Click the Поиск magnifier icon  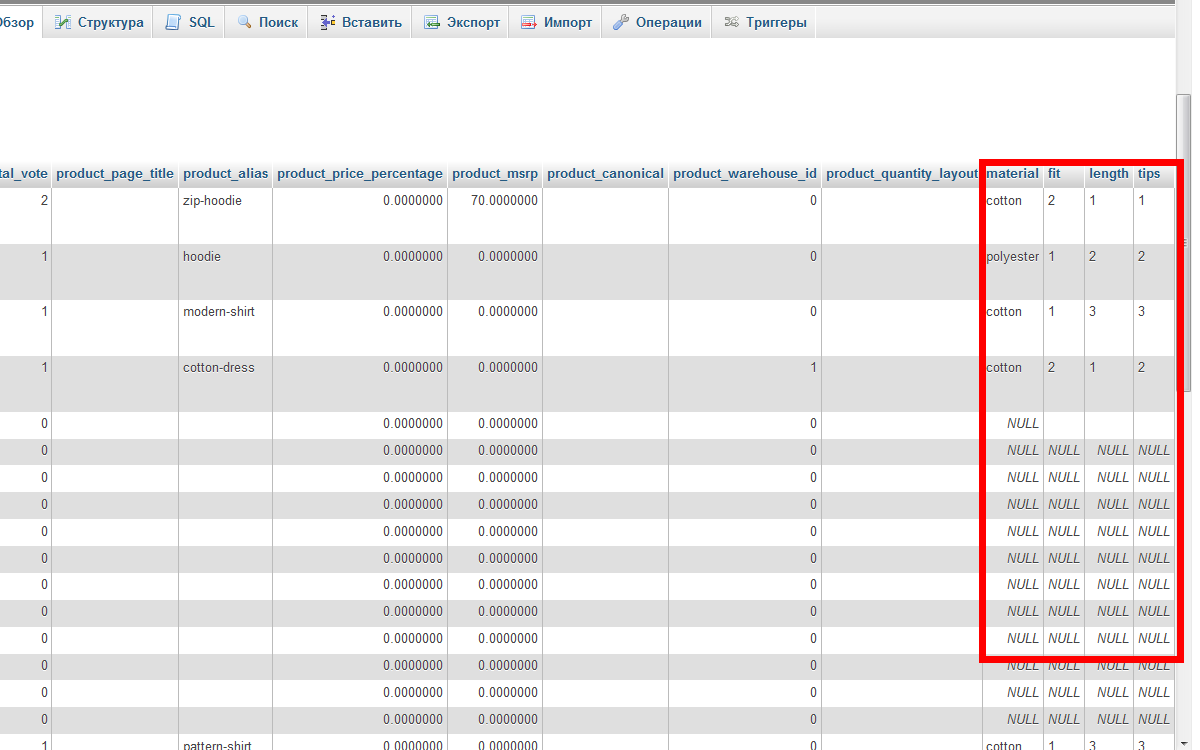pyautogui.click(x=244, y=22)
